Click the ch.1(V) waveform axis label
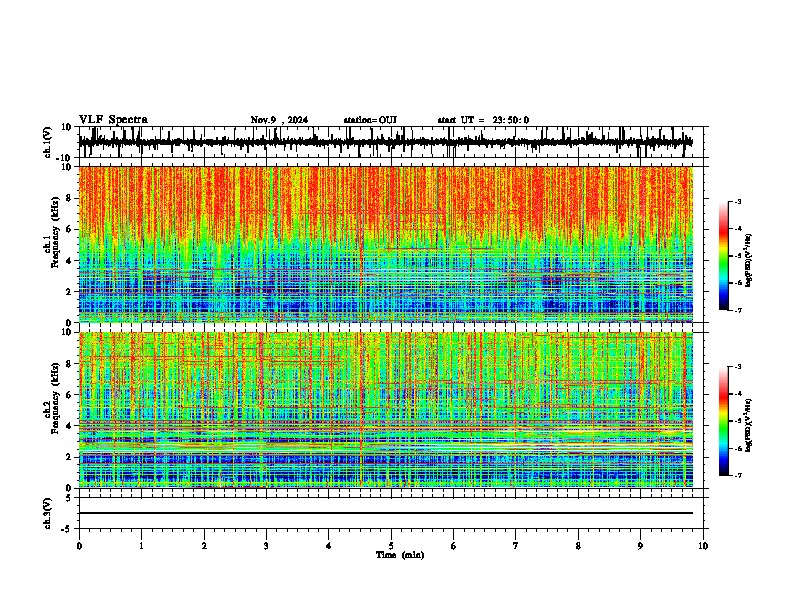Image resolution: width=792 pixels, height=612 pixels. pyautogui.click(x=48, y=142)
